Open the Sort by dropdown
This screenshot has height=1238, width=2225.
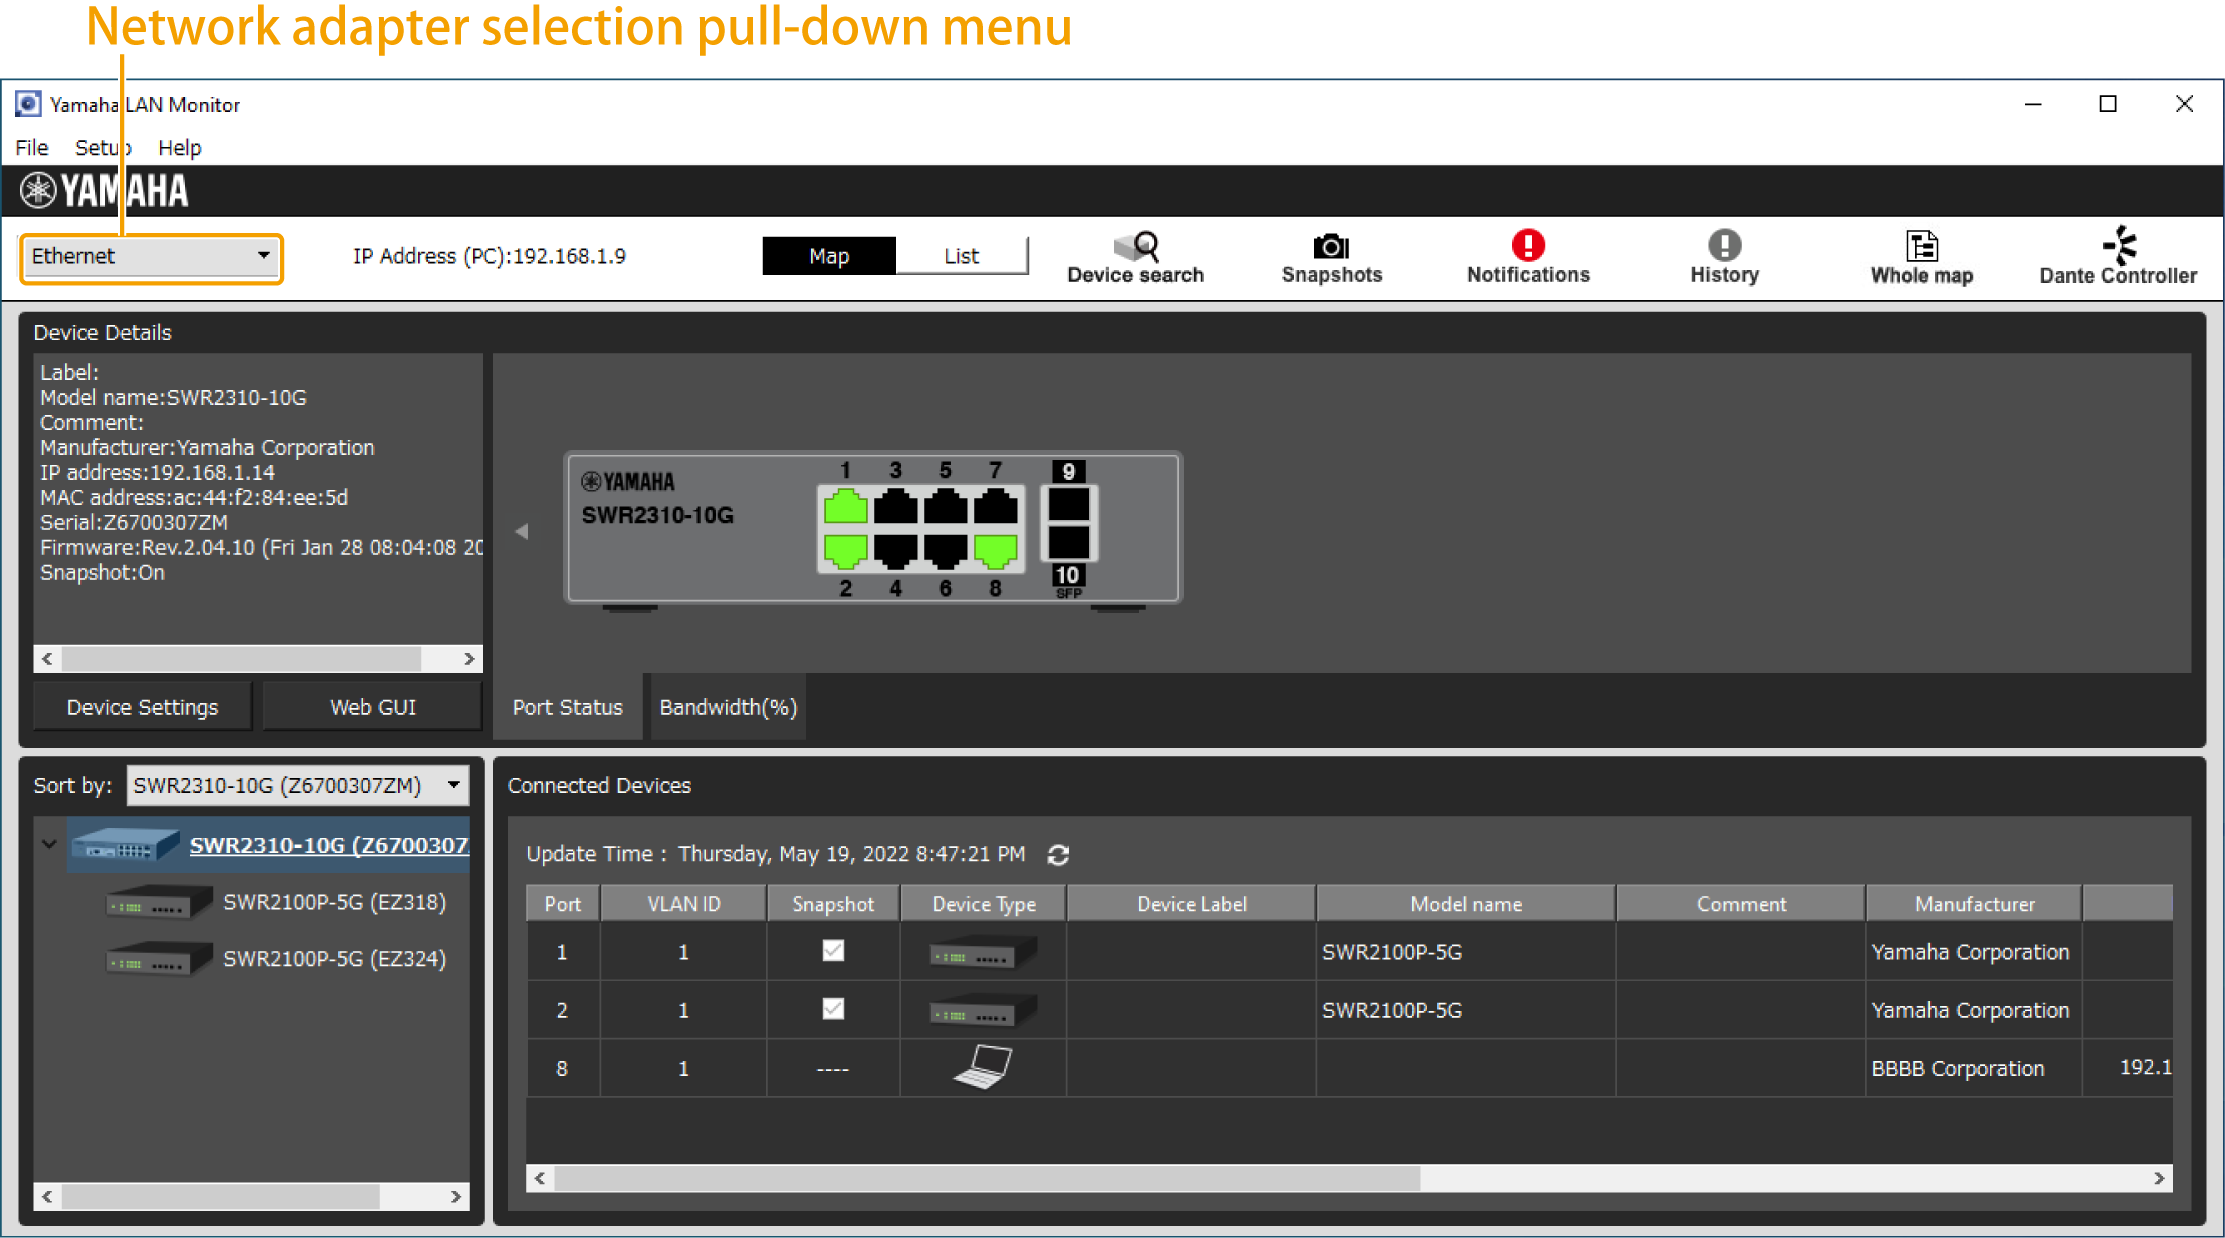[451, 785]
